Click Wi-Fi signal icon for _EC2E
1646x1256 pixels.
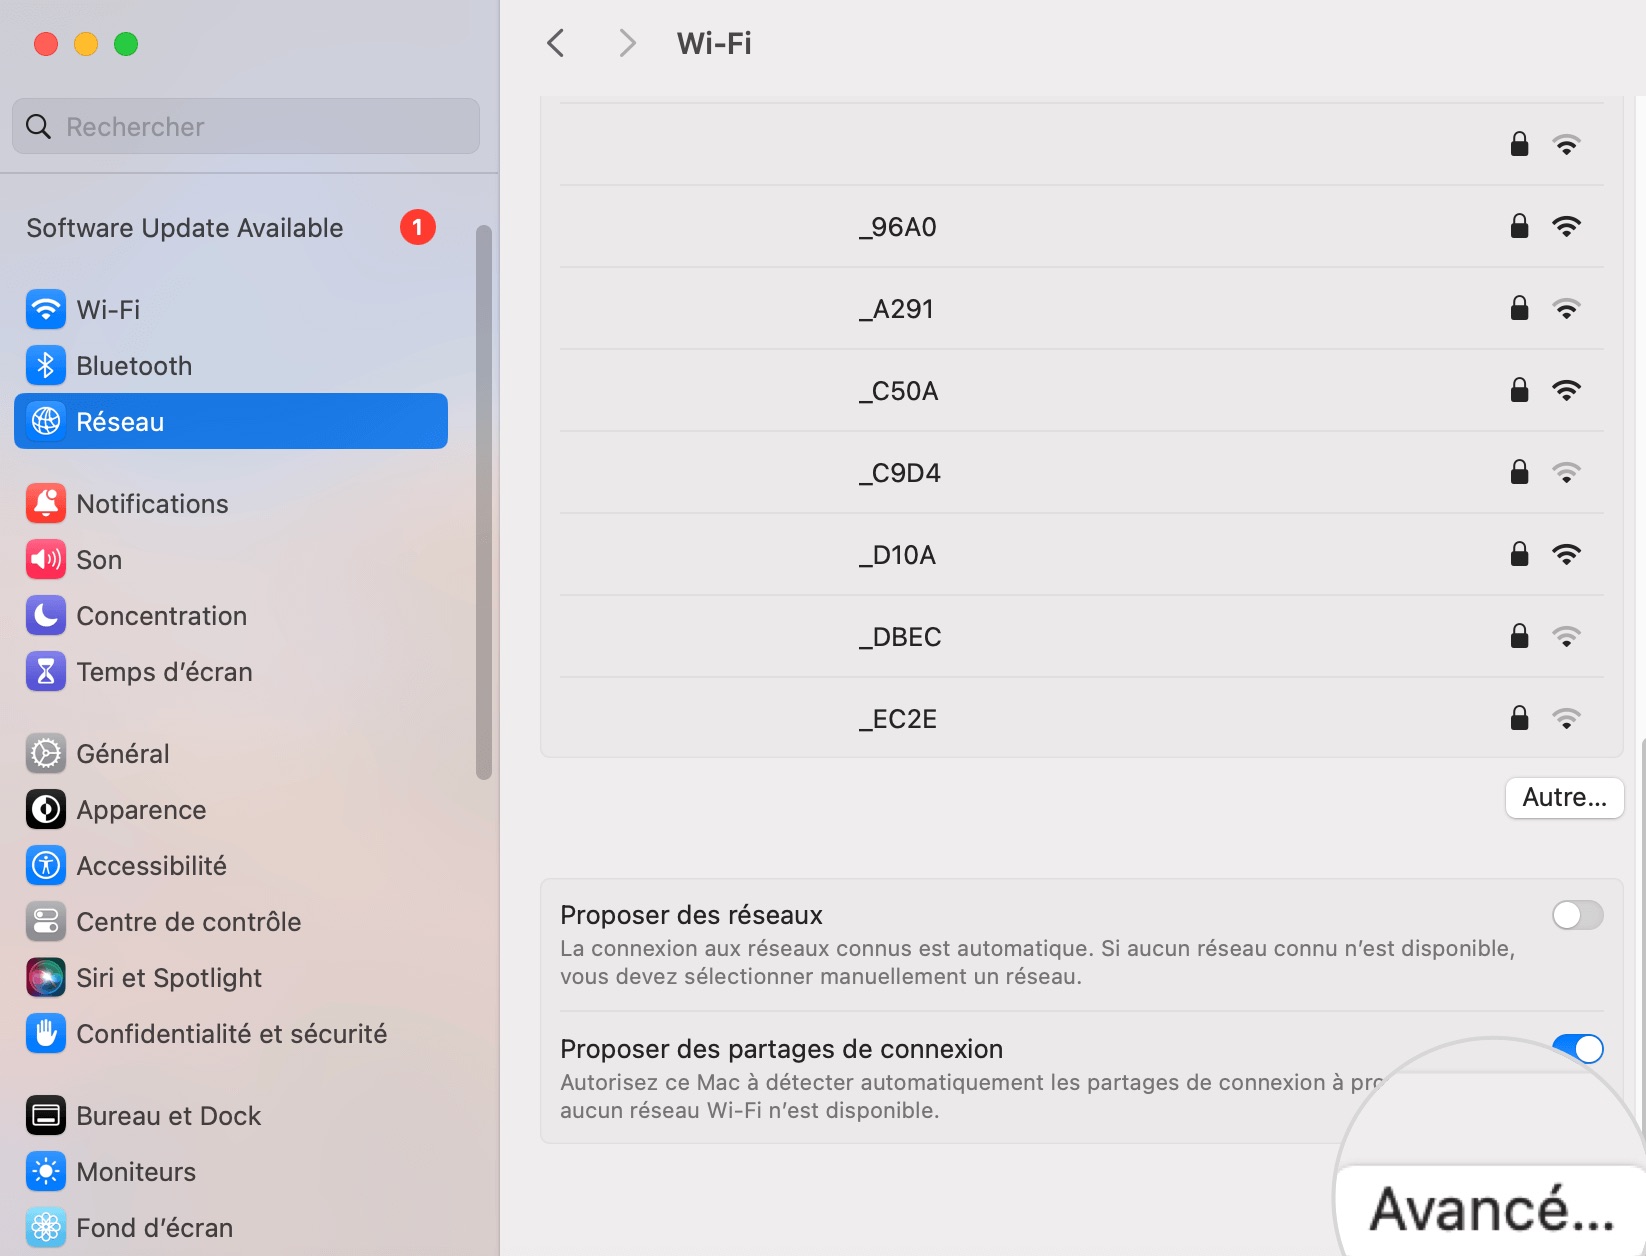[x=1566, y=719]
